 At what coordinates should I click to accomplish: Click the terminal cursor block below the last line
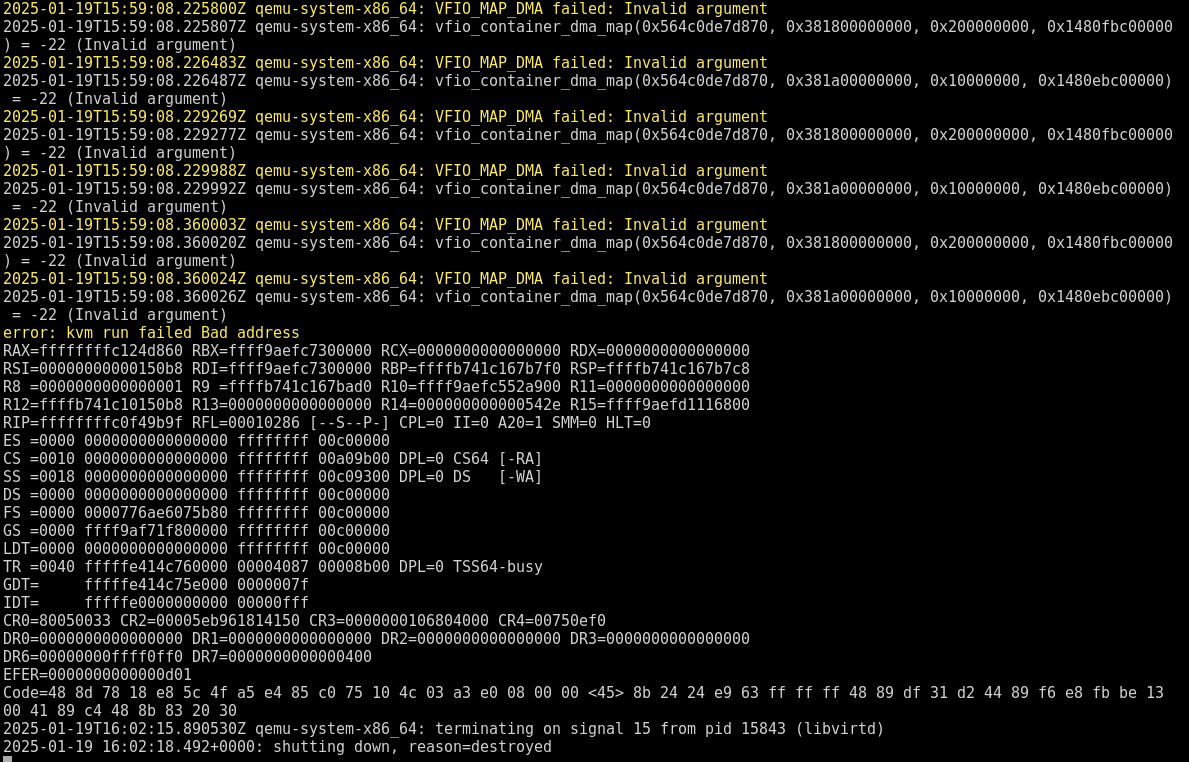pyautogui.click(x=8, y=758)
